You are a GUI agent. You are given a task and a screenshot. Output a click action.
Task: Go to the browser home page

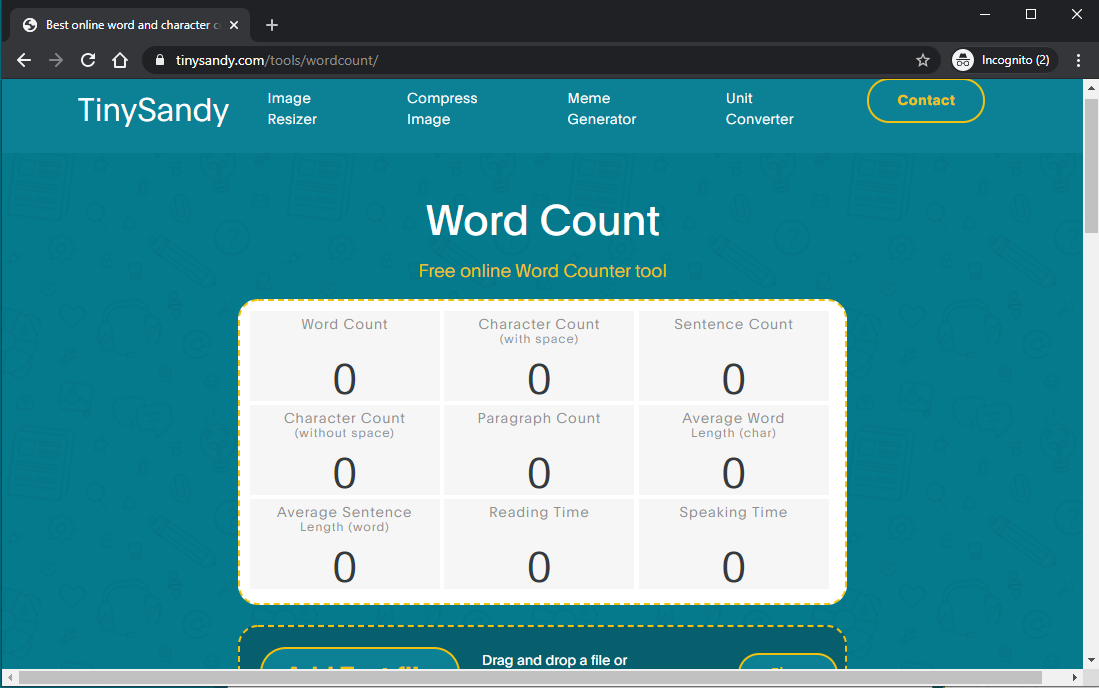point(119,60)
